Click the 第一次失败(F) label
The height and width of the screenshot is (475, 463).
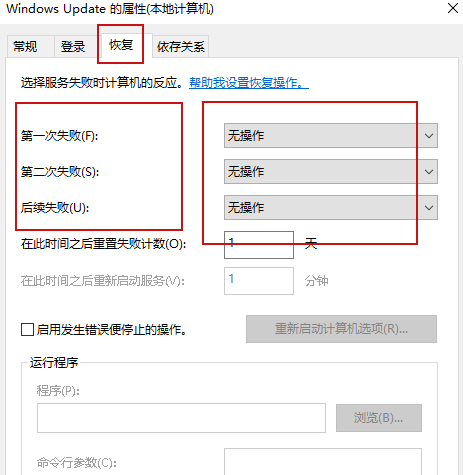59,136
